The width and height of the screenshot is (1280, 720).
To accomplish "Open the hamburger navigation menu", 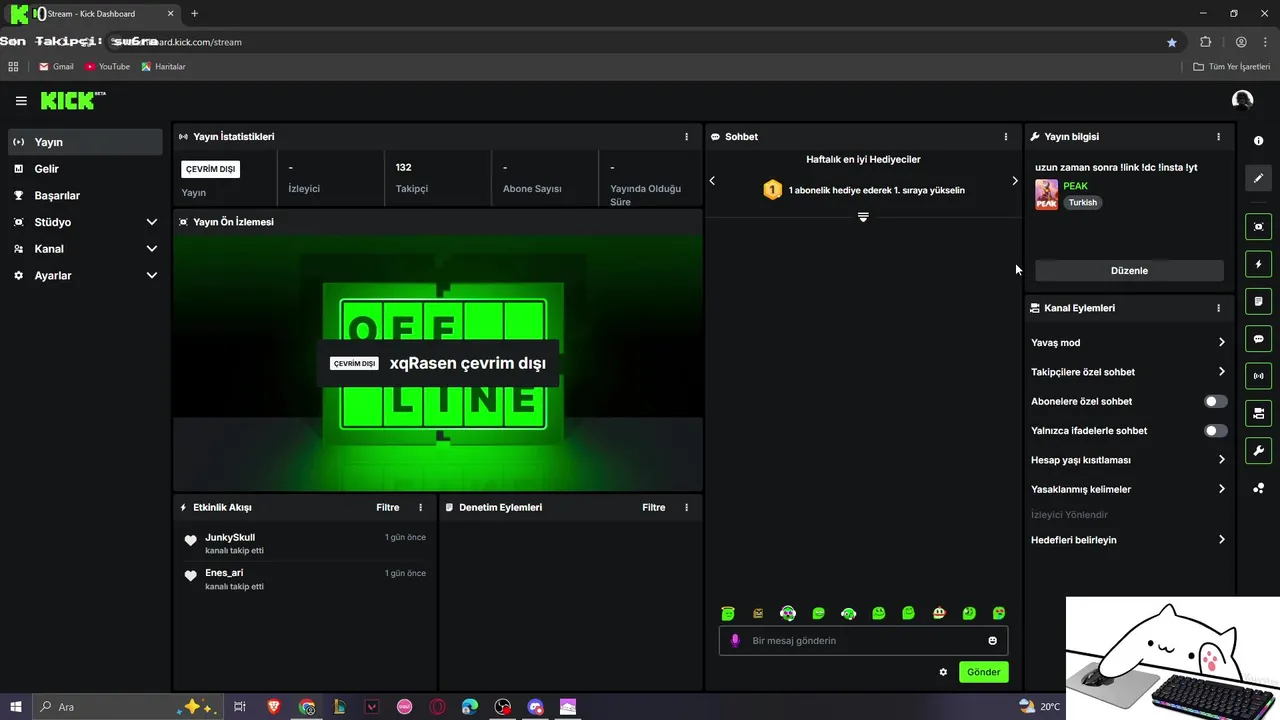I will pos(21,100).
